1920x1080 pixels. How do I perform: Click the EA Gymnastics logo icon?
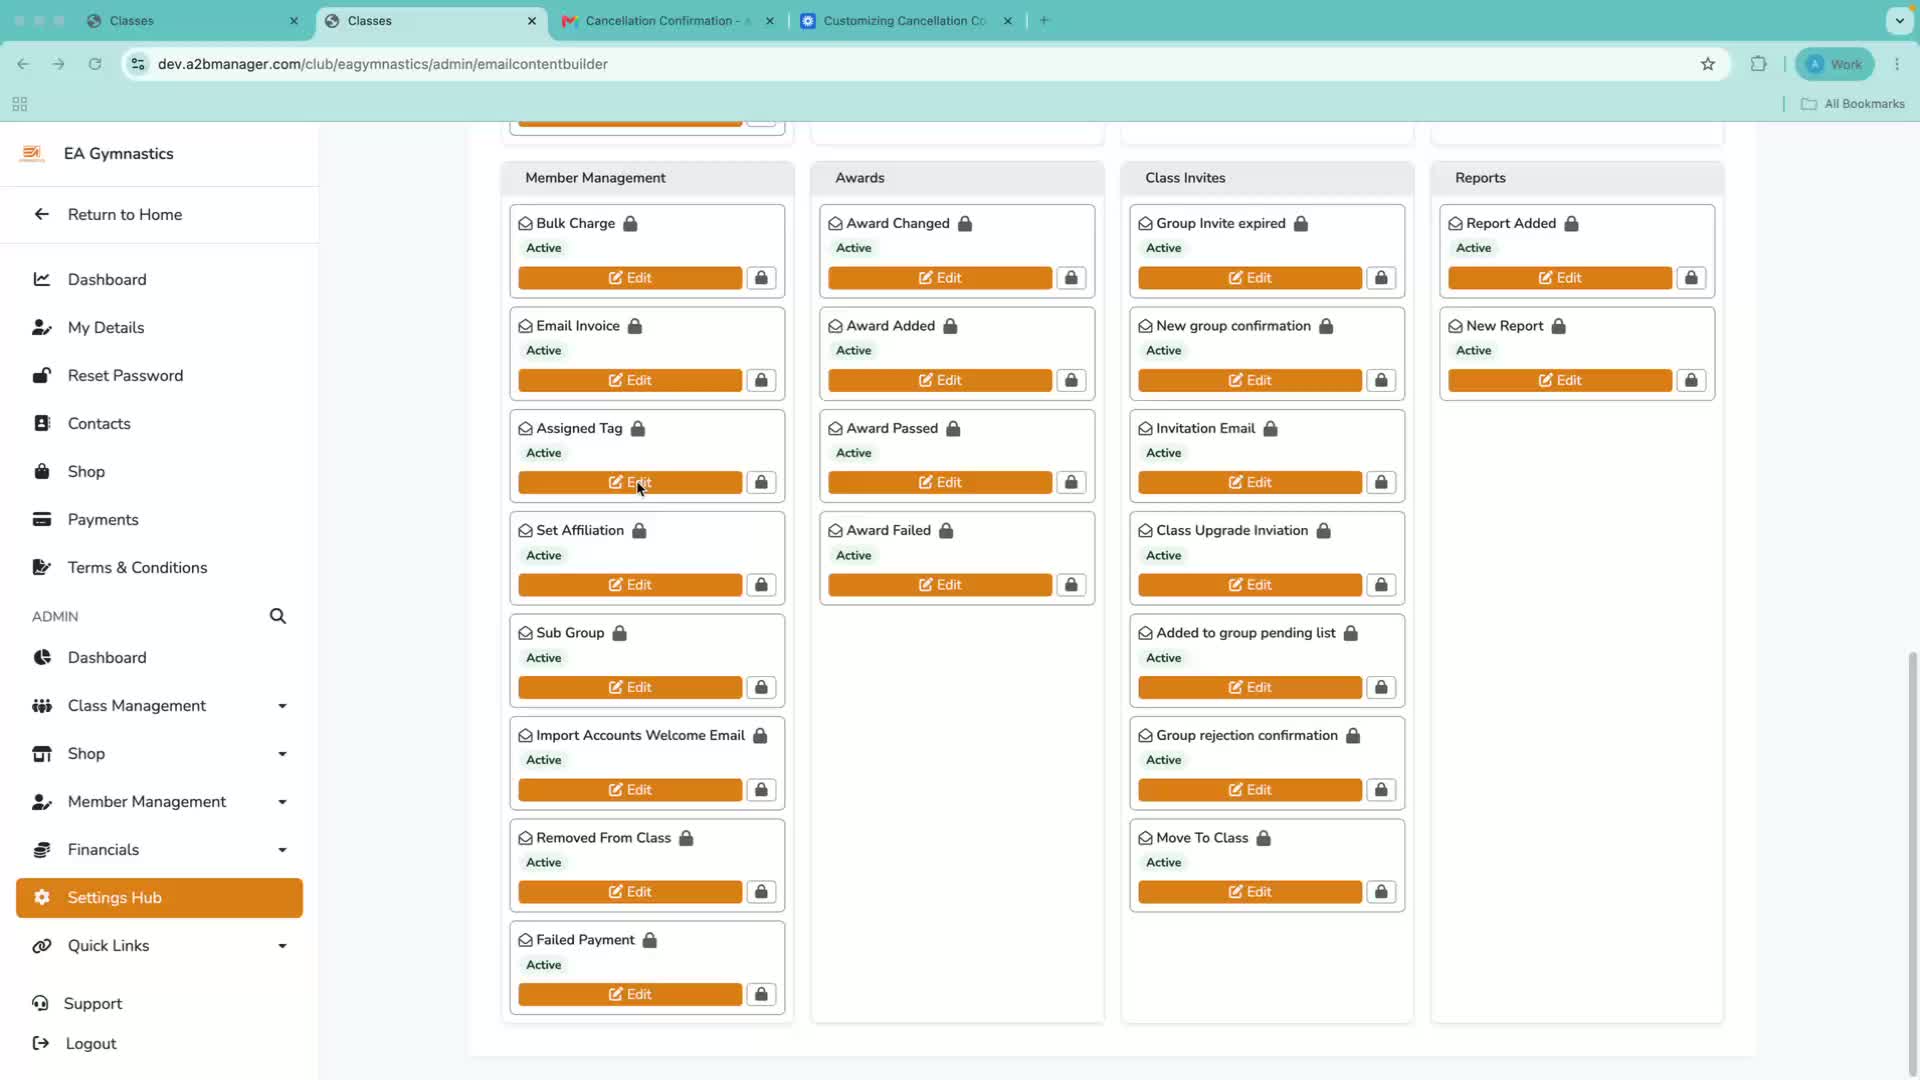point(32,153)
